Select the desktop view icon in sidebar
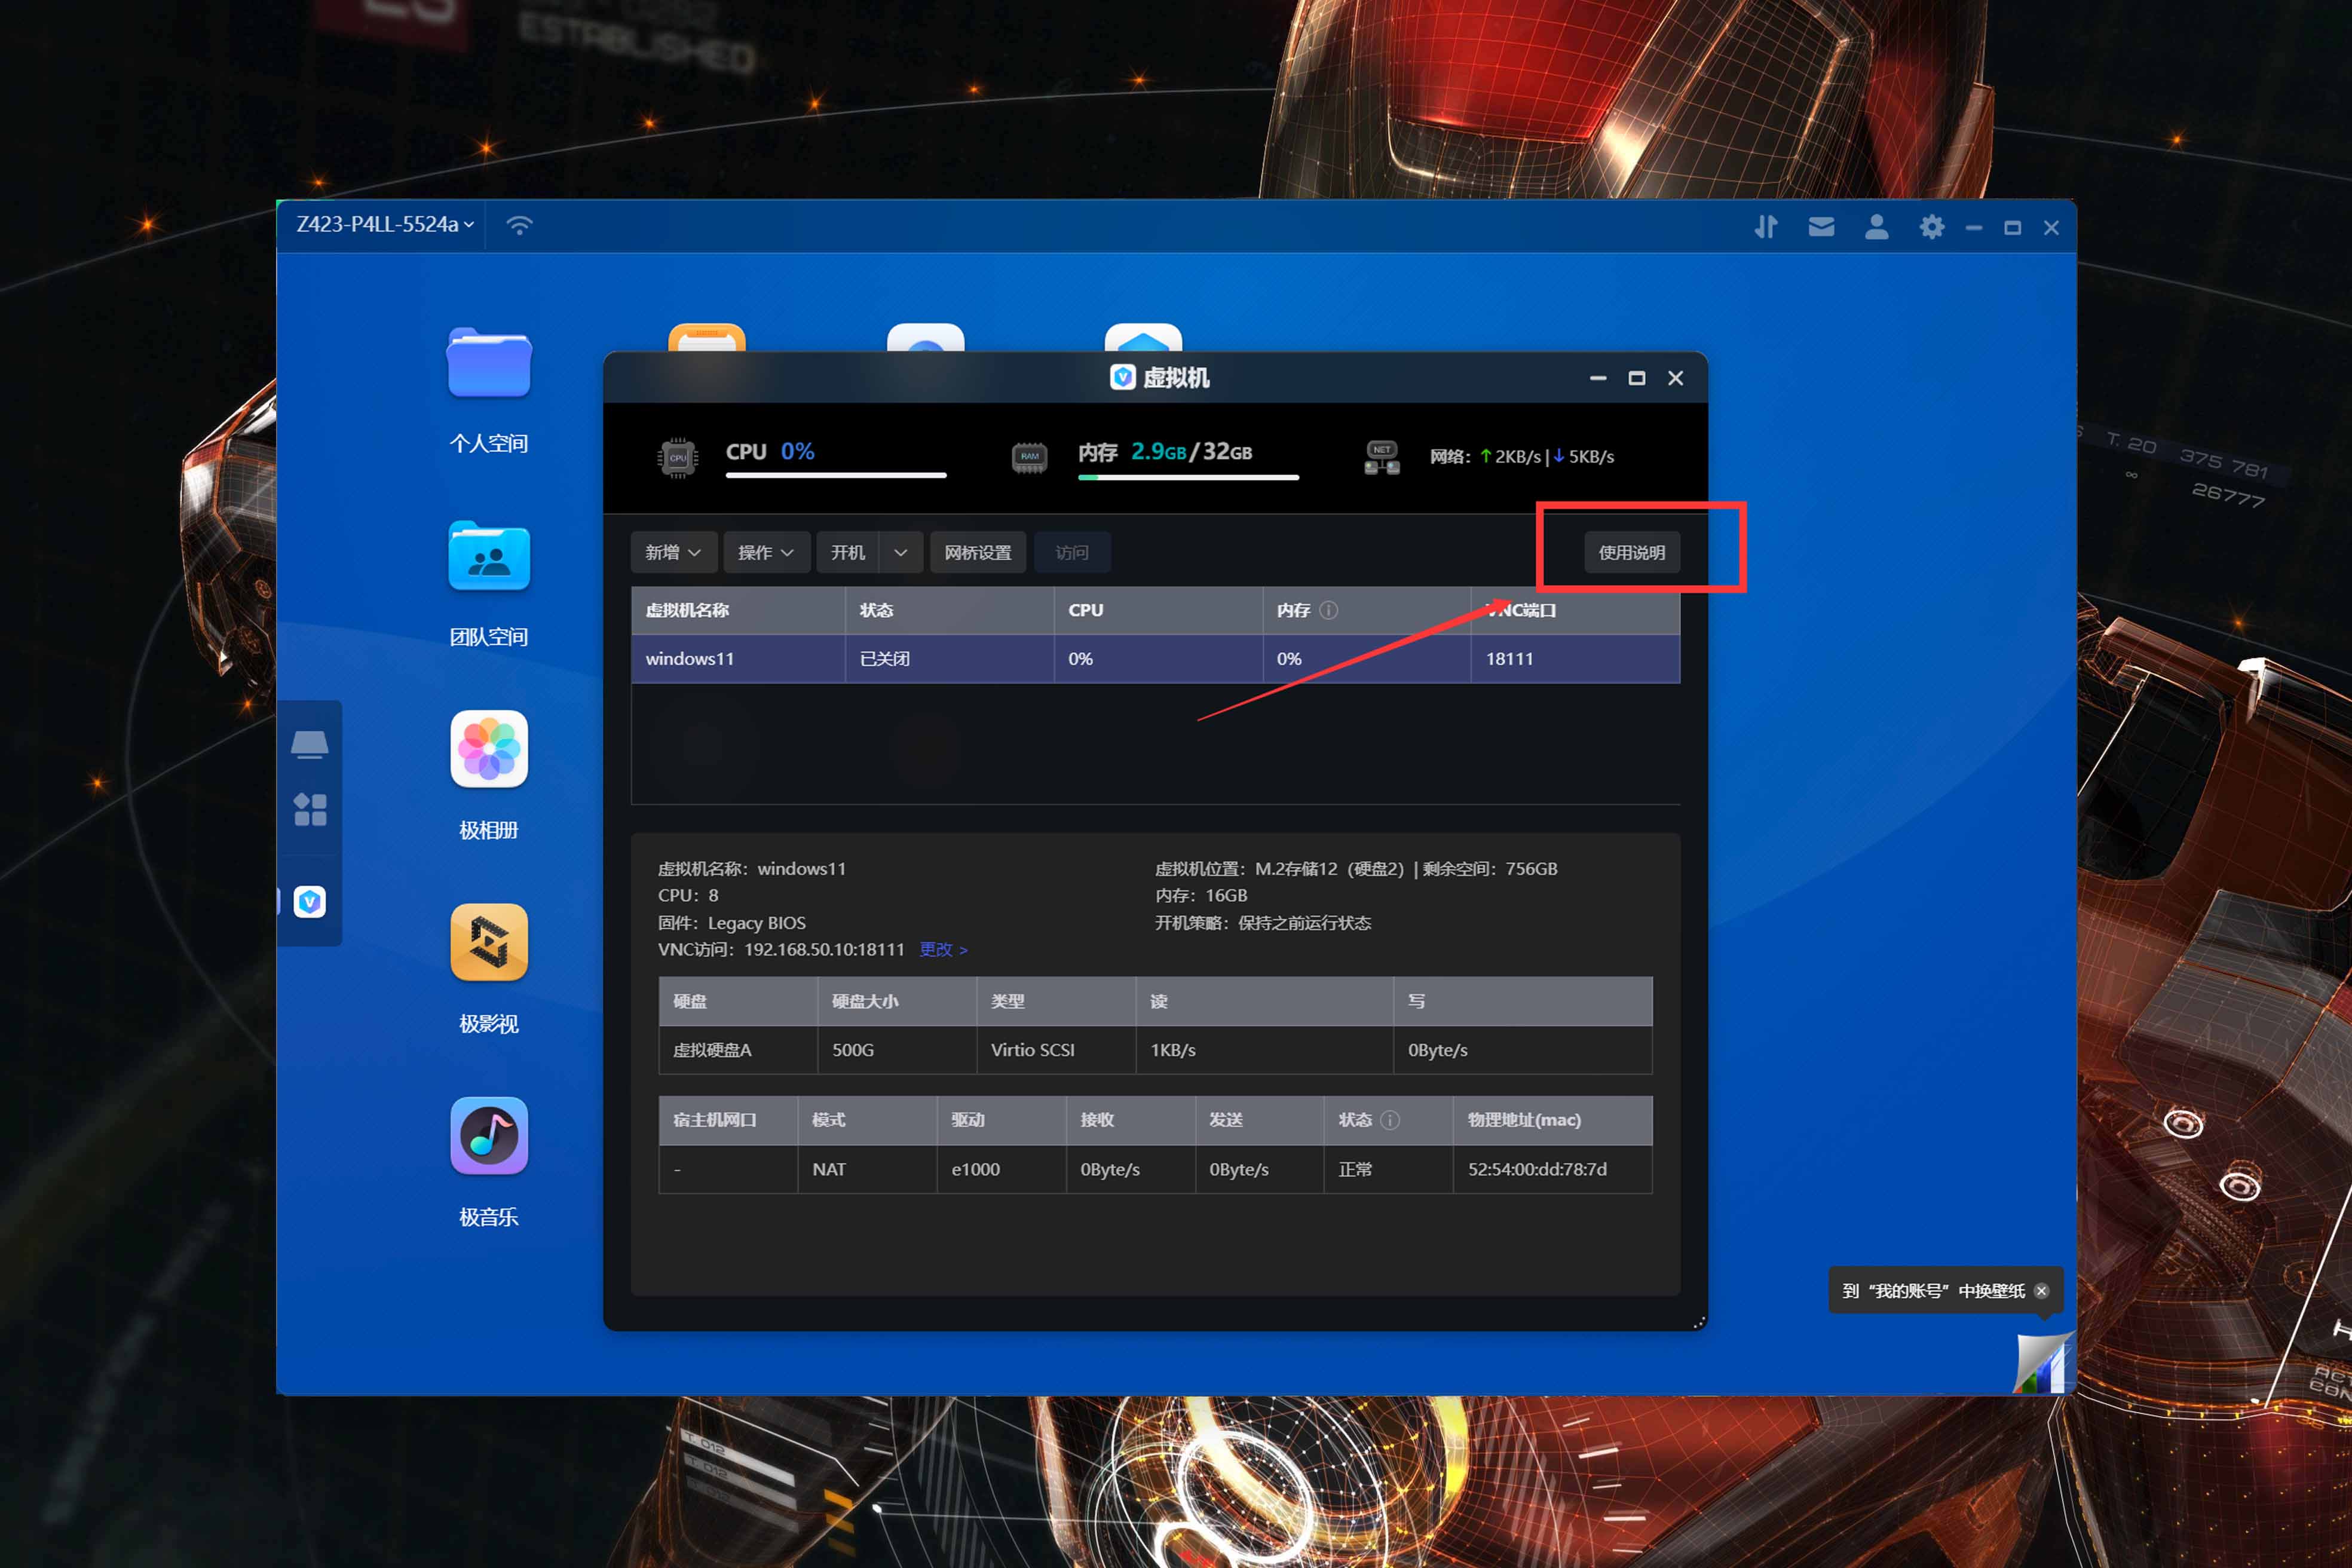 pyautogui.click(x=309, y=744)
